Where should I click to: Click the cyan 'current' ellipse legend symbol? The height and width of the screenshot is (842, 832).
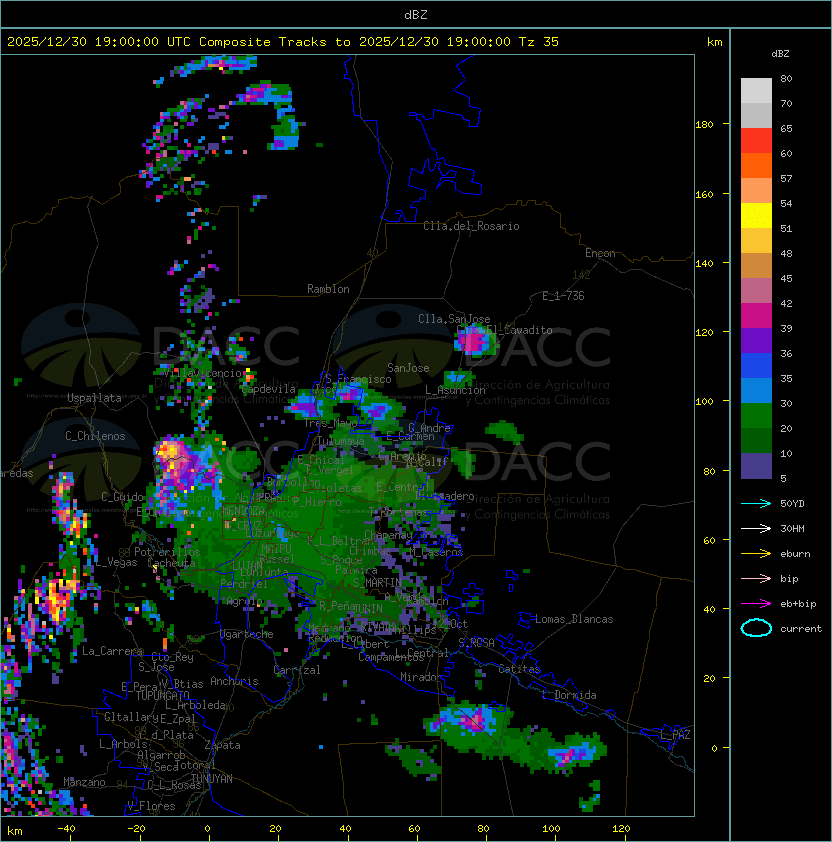(x=756, y=628)
